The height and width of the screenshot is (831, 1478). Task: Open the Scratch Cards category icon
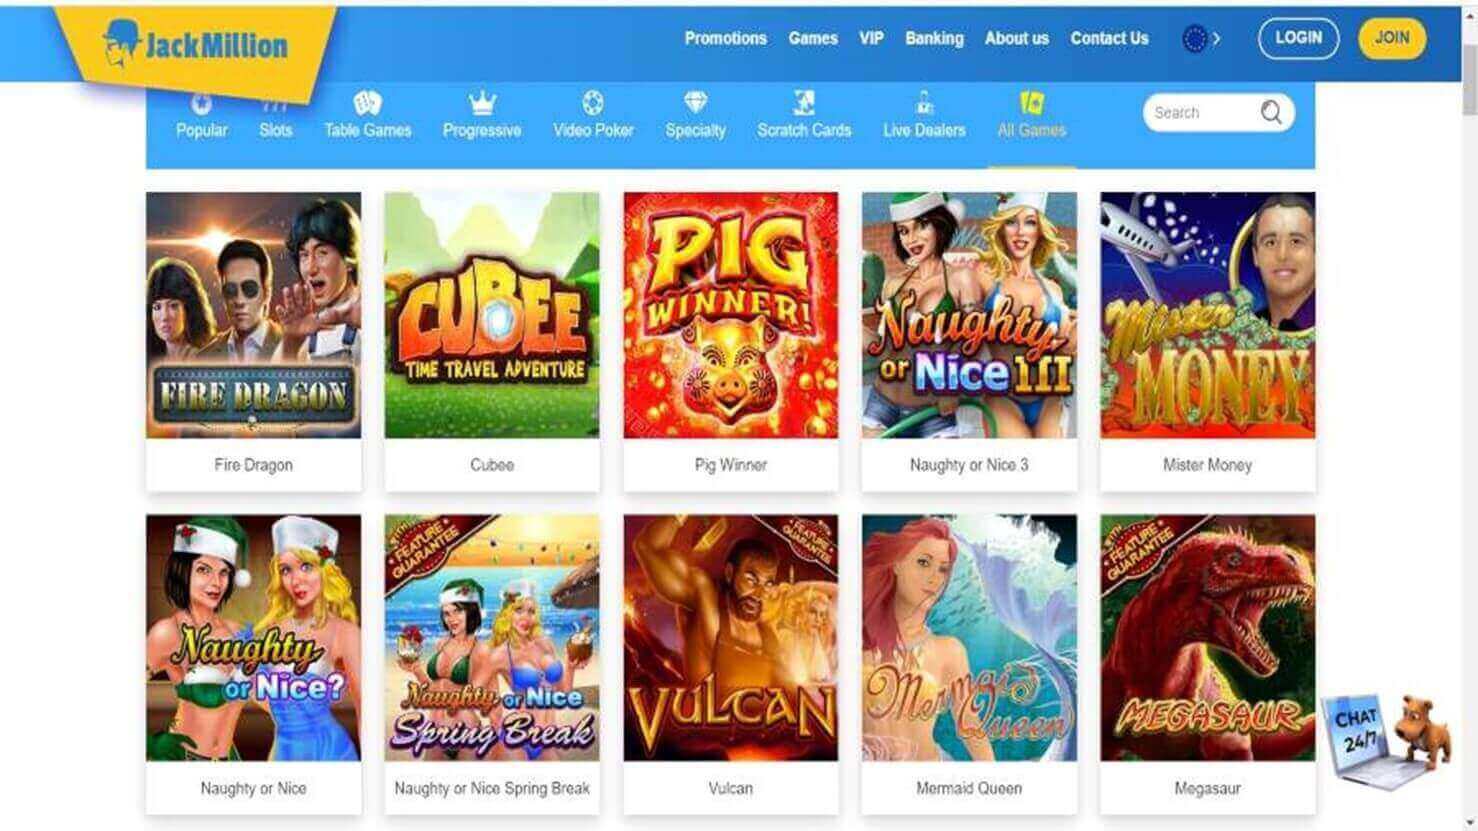pyautogui.click(x=804, y=102)
